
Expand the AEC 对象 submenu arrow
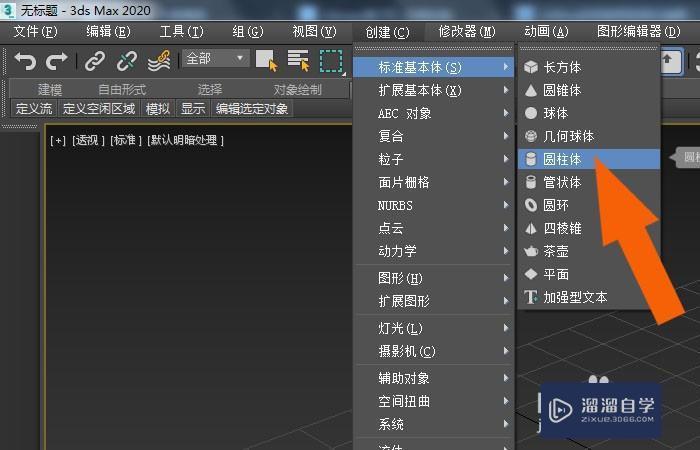click(506, 113)
